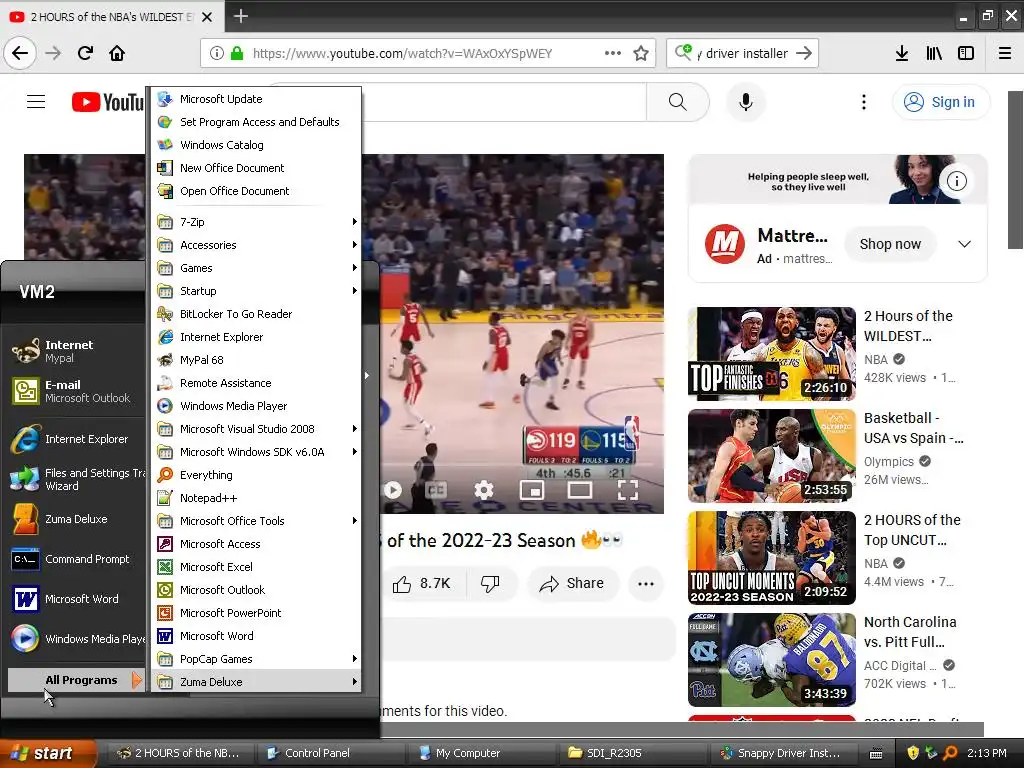The image size is (1024, 768).
Task: Toggle miniplayer mode on the video
Action: pos(532,489)
